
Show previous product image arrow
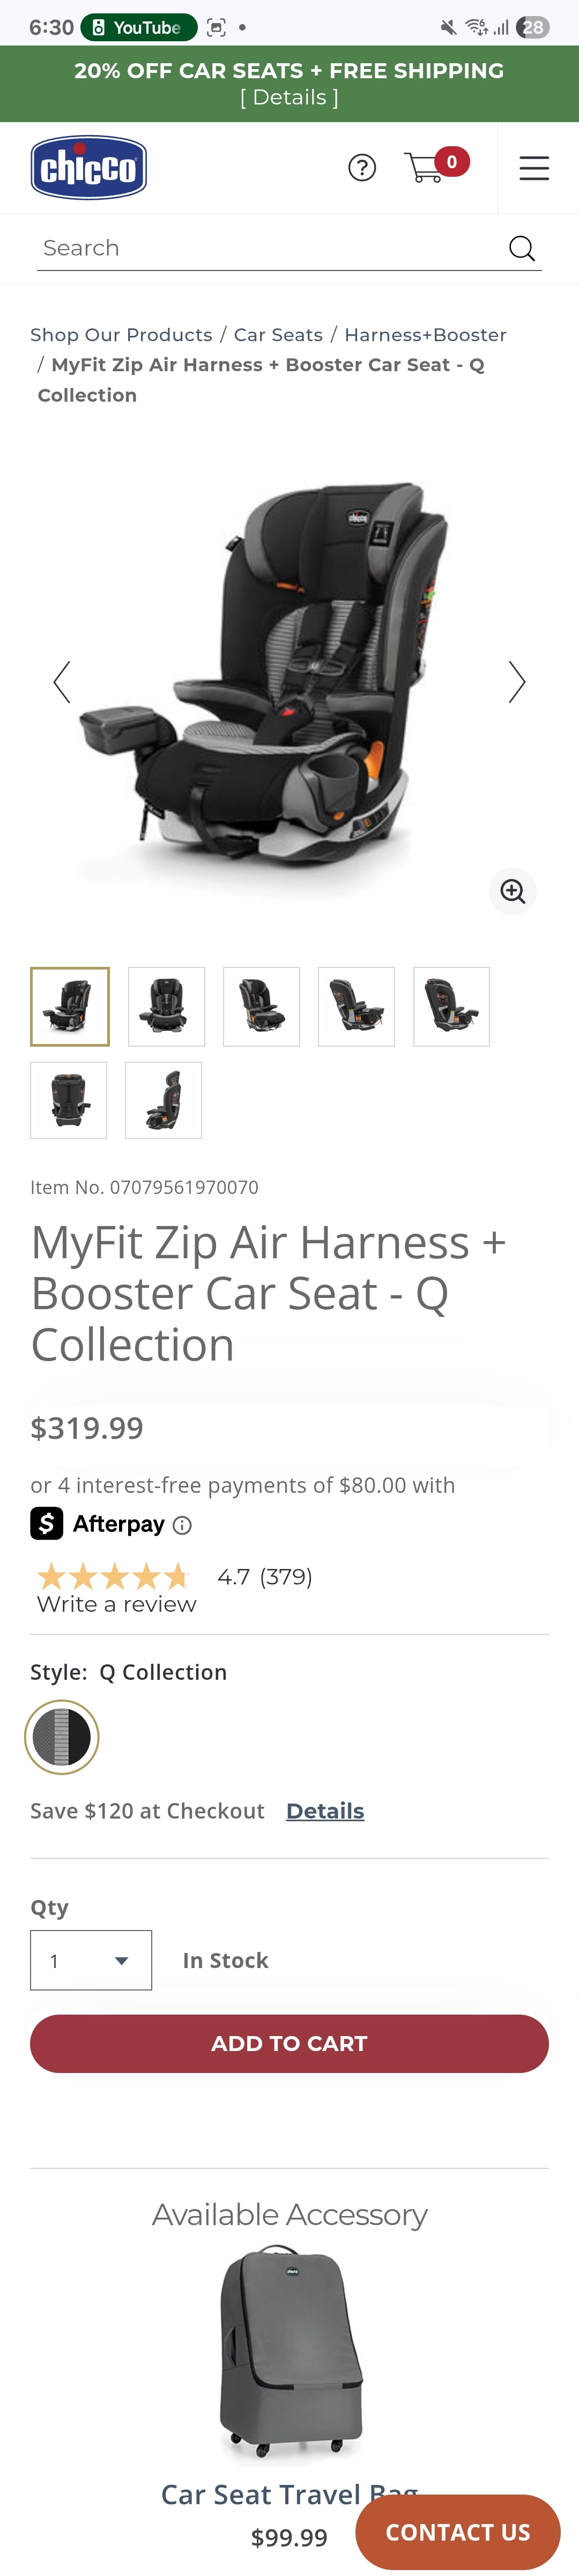coord(62,682)
